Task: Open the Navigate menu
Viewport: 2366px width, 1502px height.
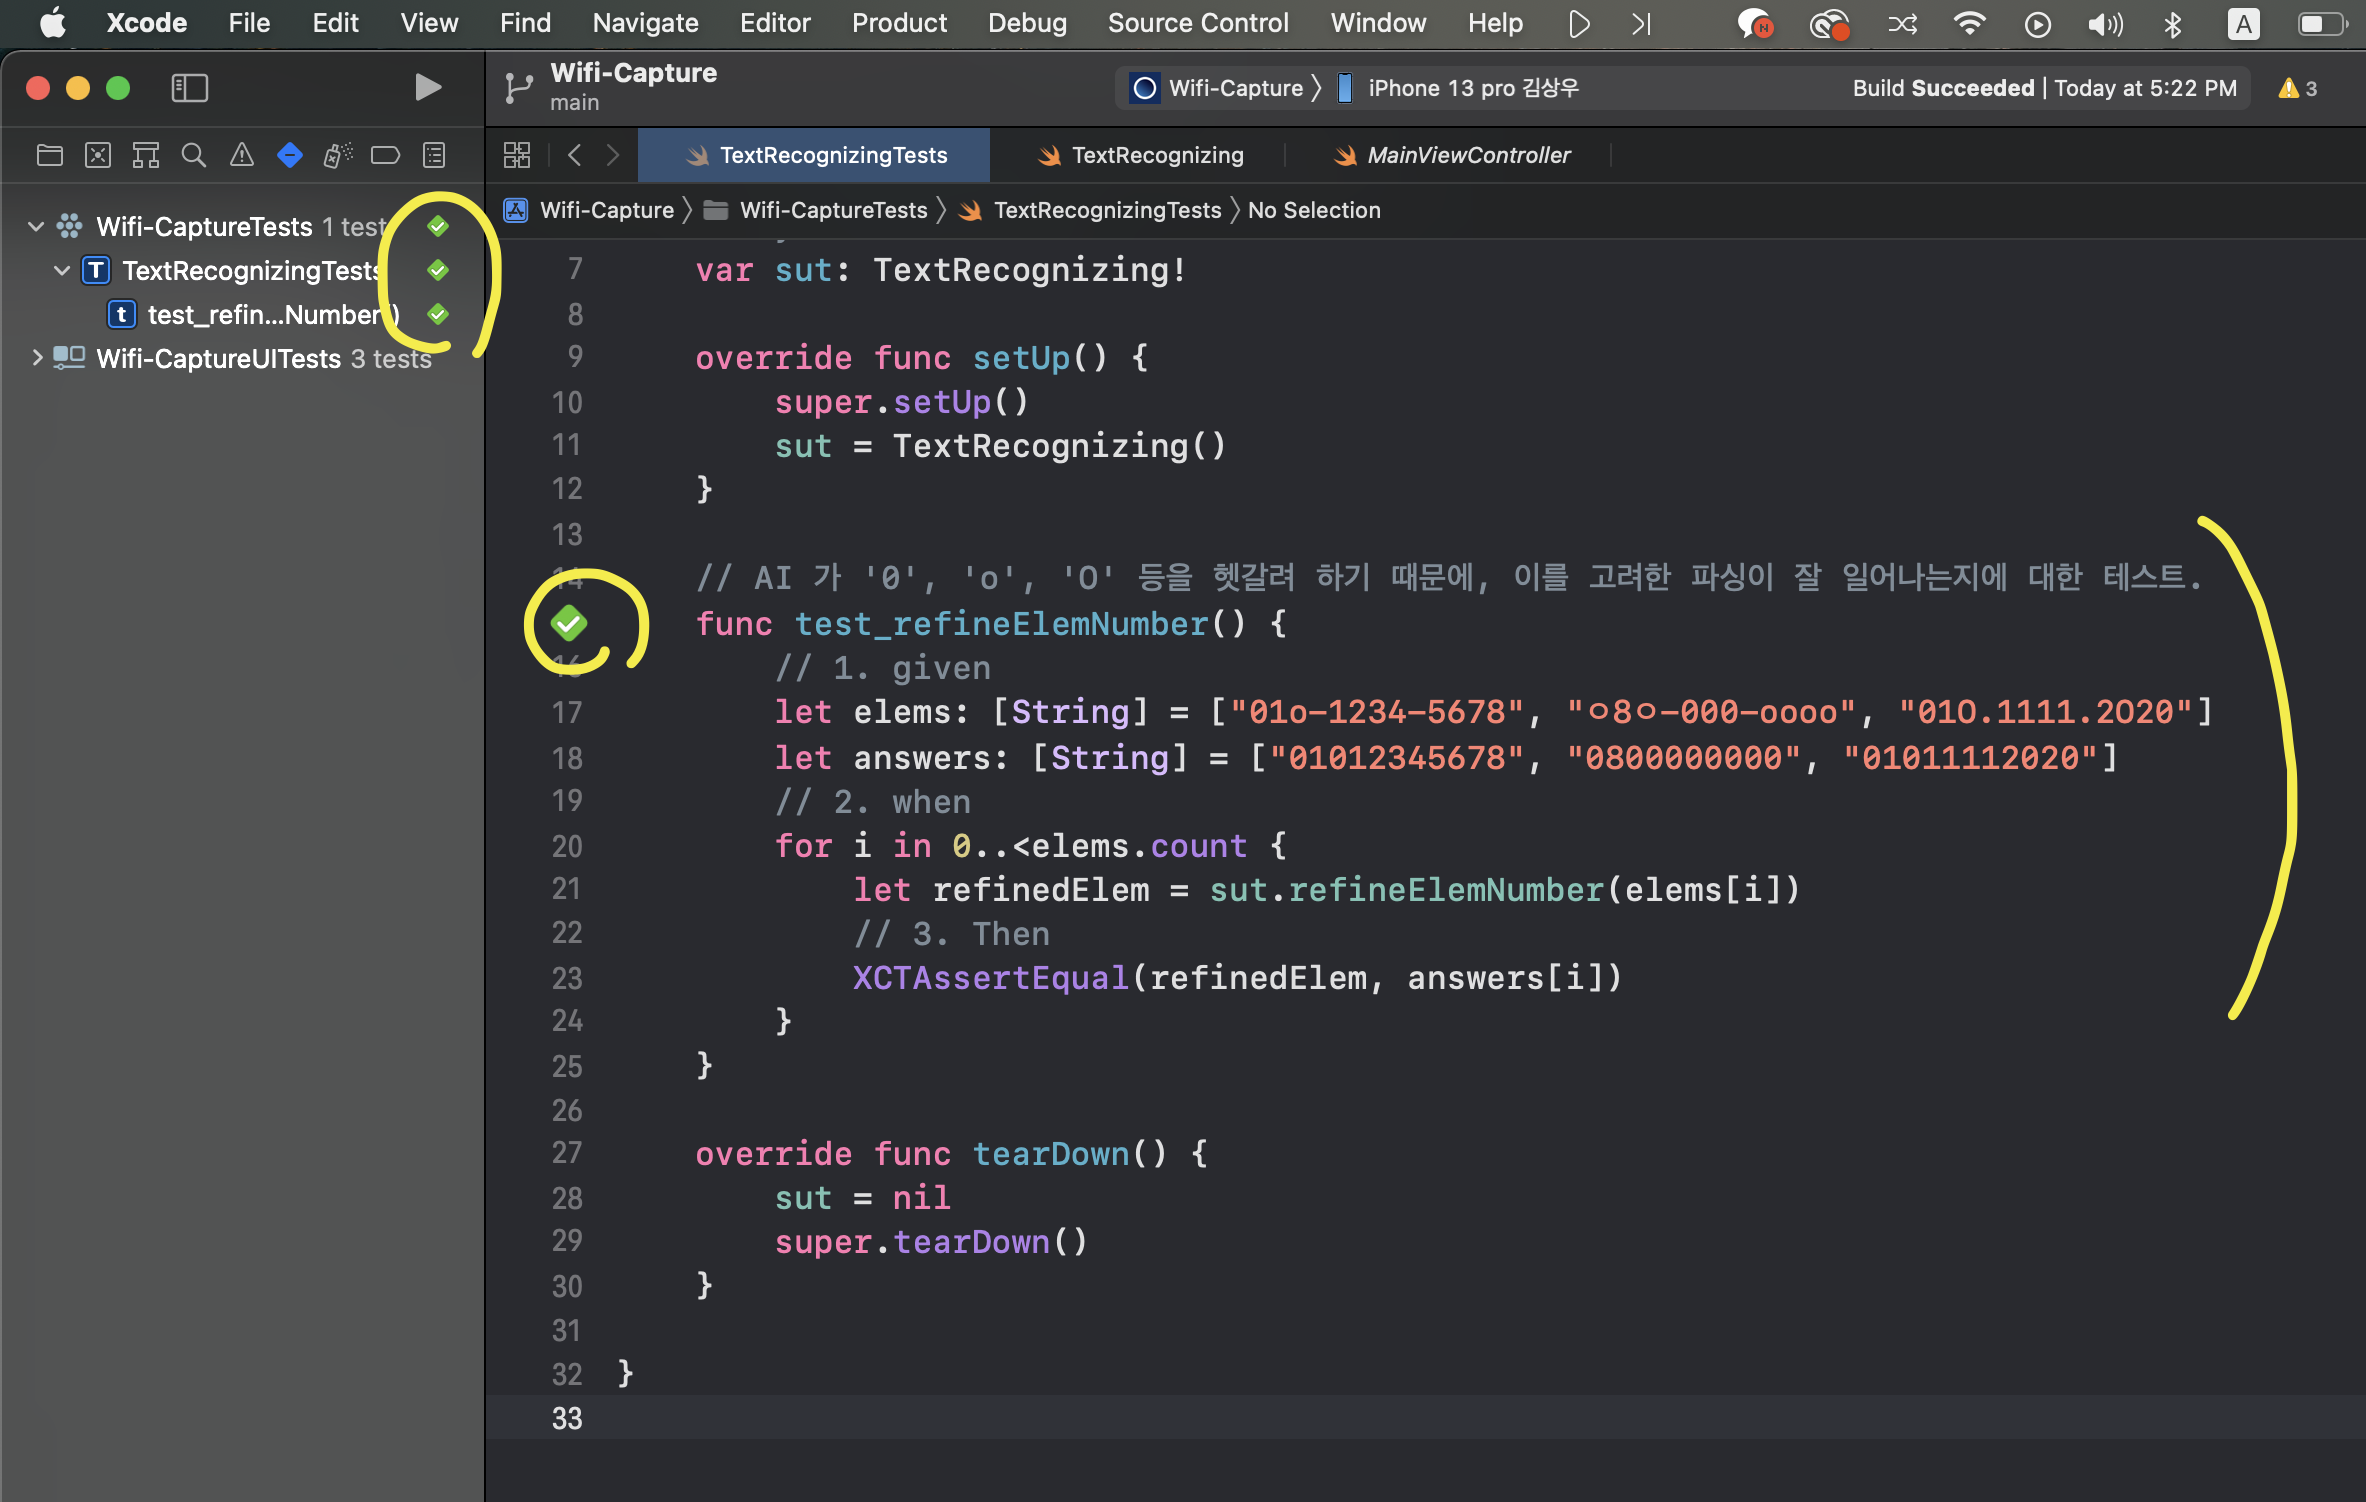Action: click(645, 23)
